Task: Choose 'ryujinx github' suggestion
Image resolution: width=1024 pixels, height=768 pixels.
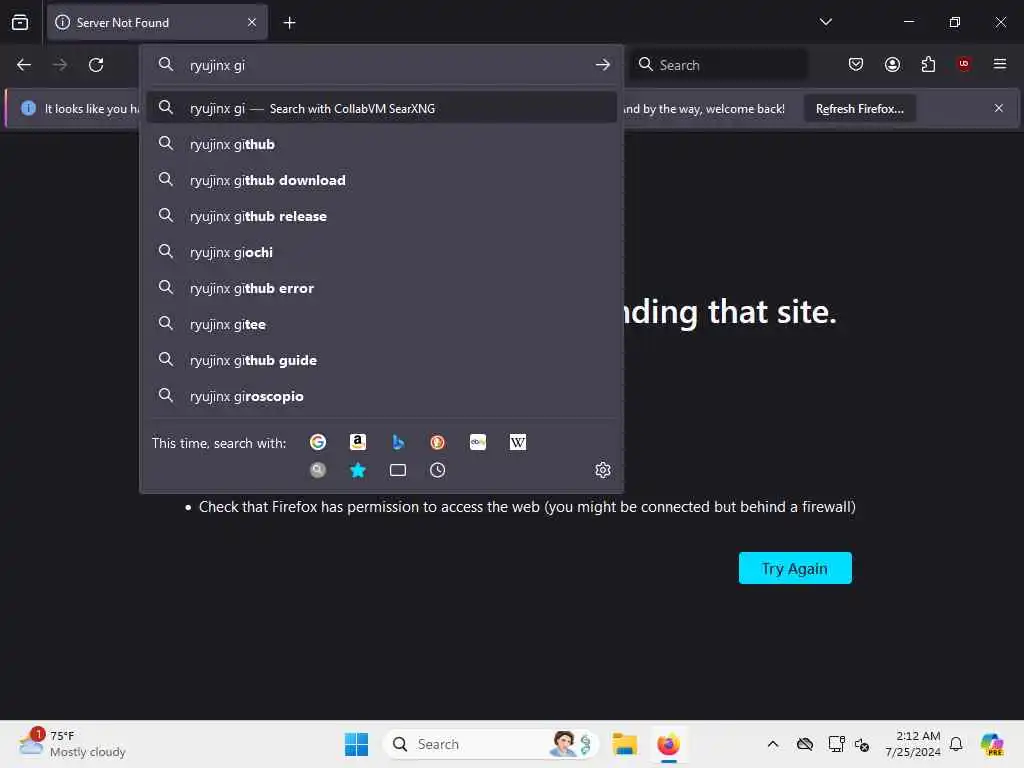Action: (382, 144)
